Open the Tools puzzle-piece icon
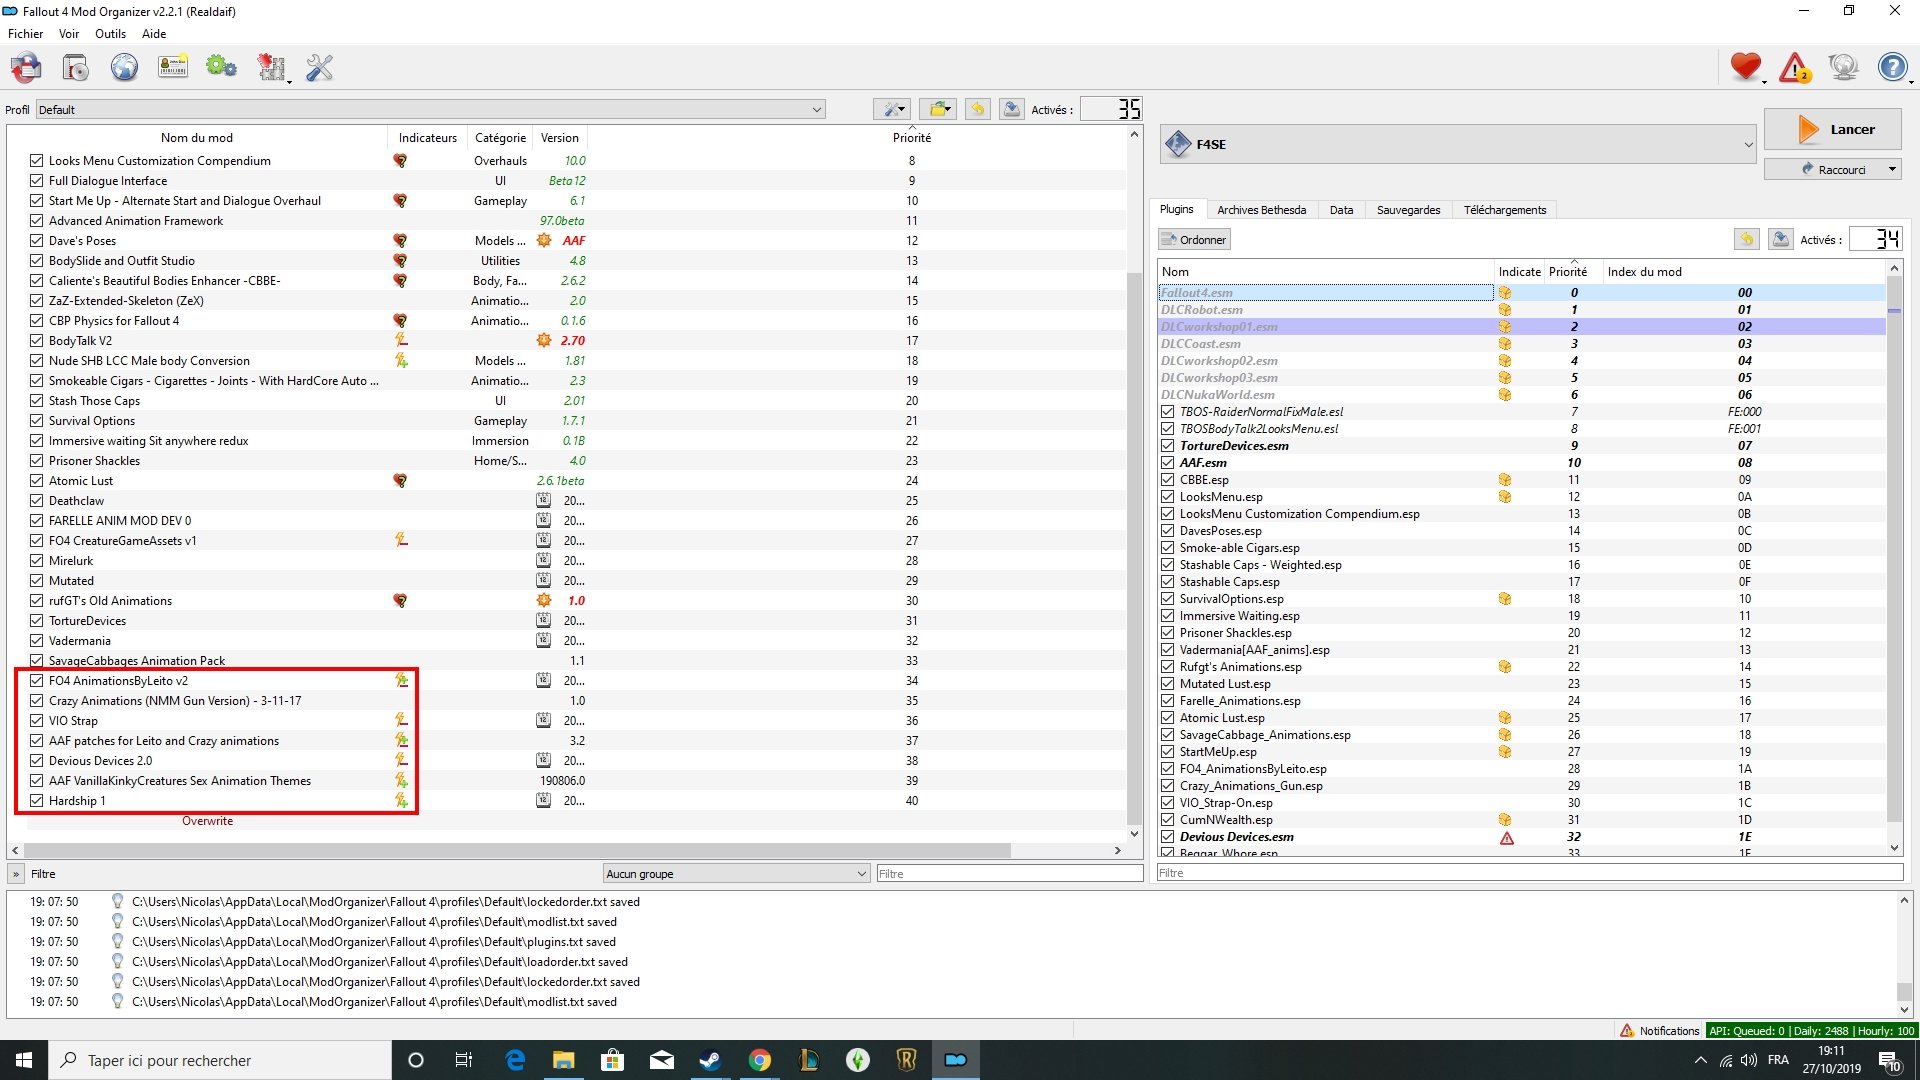 point(271,68)
